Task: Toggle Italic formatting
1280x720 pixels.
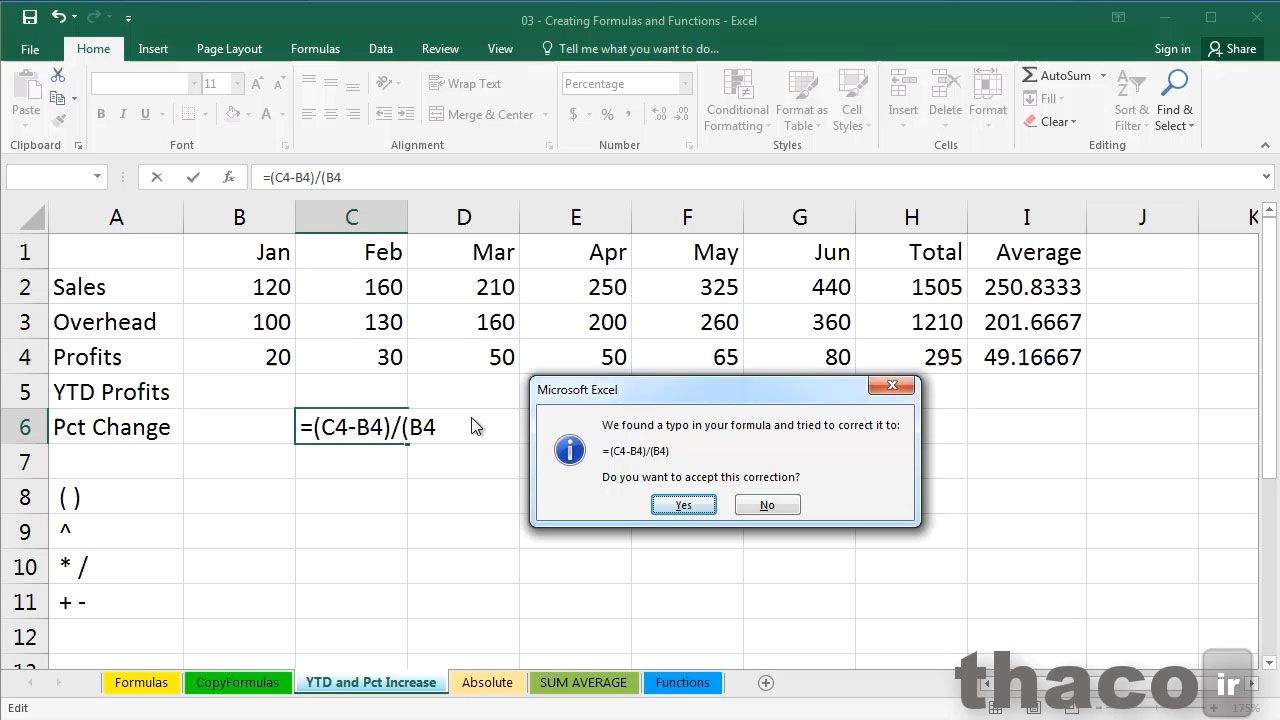Action: coord(122,114)
